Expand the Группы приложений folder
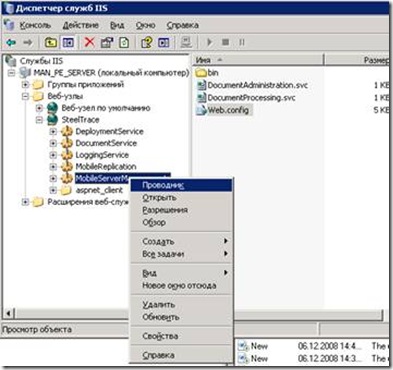The height and width of the screenshot is (370, 393). point(25,84)
